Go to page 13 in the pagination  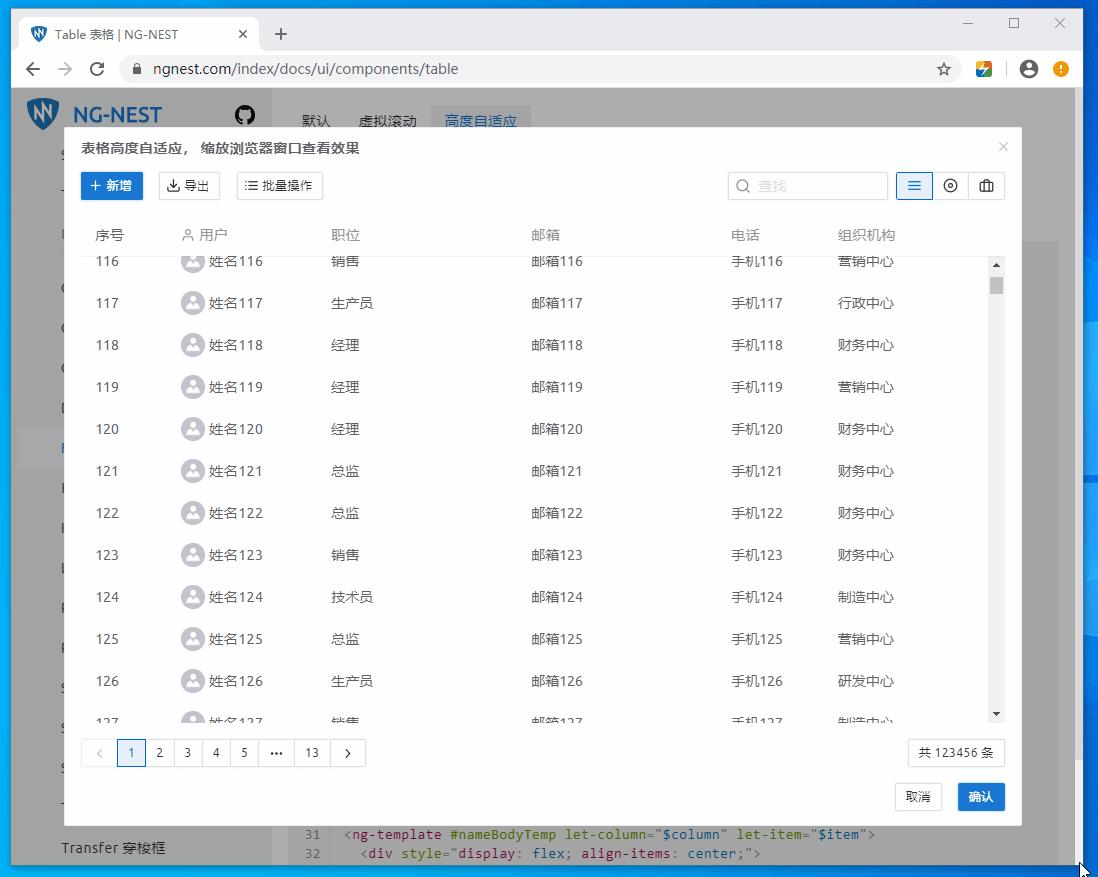tap(311, 752)
